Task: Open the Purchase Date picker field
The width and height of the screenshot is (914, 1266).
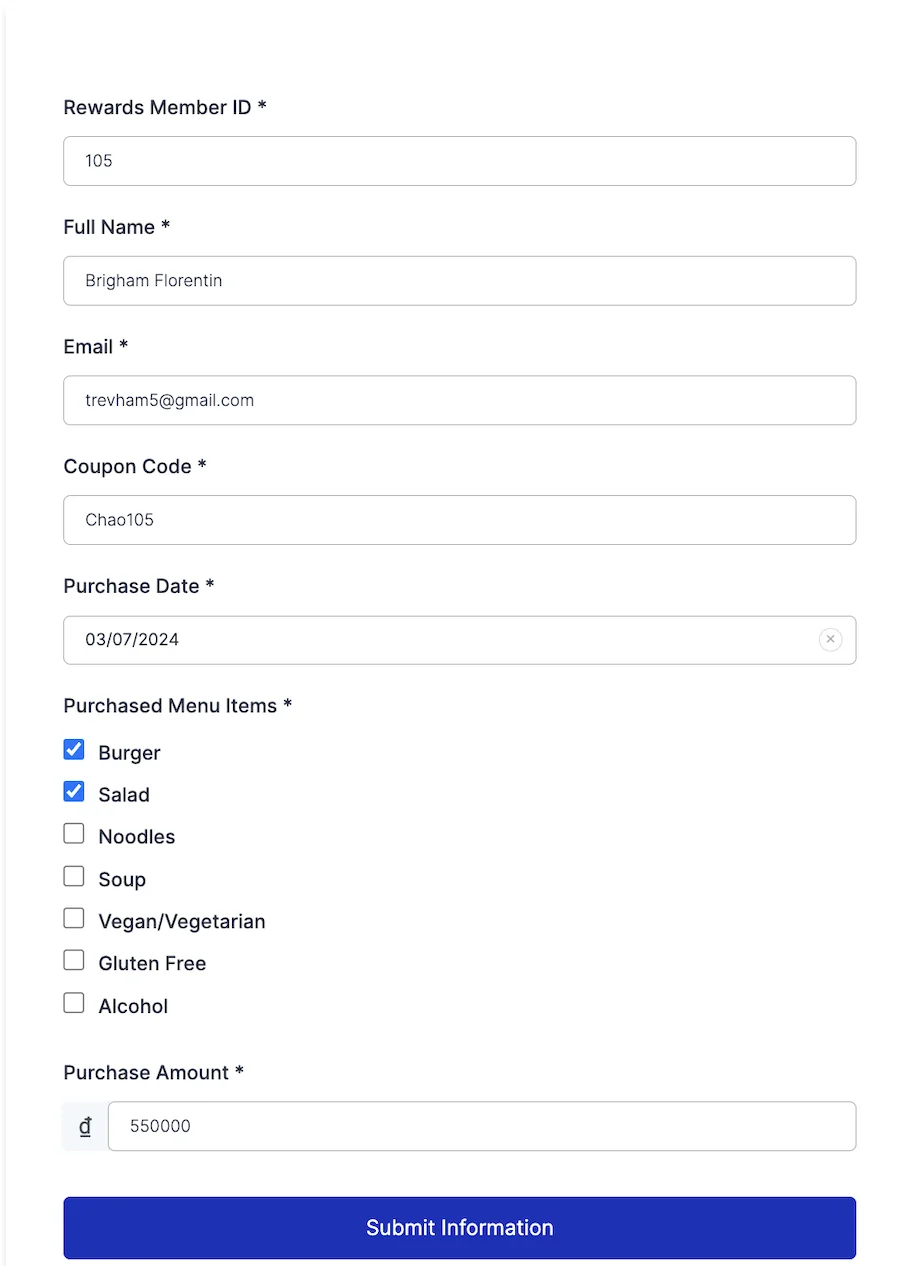Action: pos(440,640)
